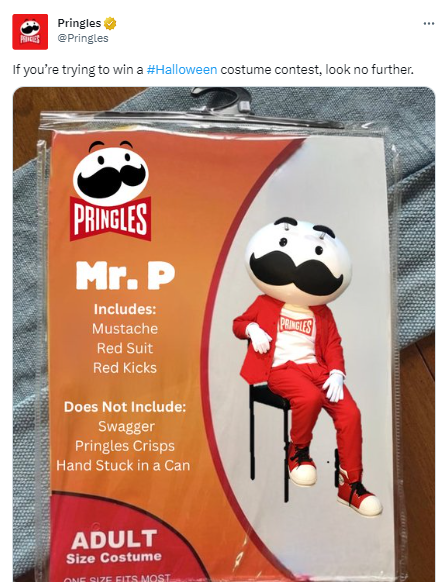Click the 'Includes:' heading in the image

tap(125, 309)
